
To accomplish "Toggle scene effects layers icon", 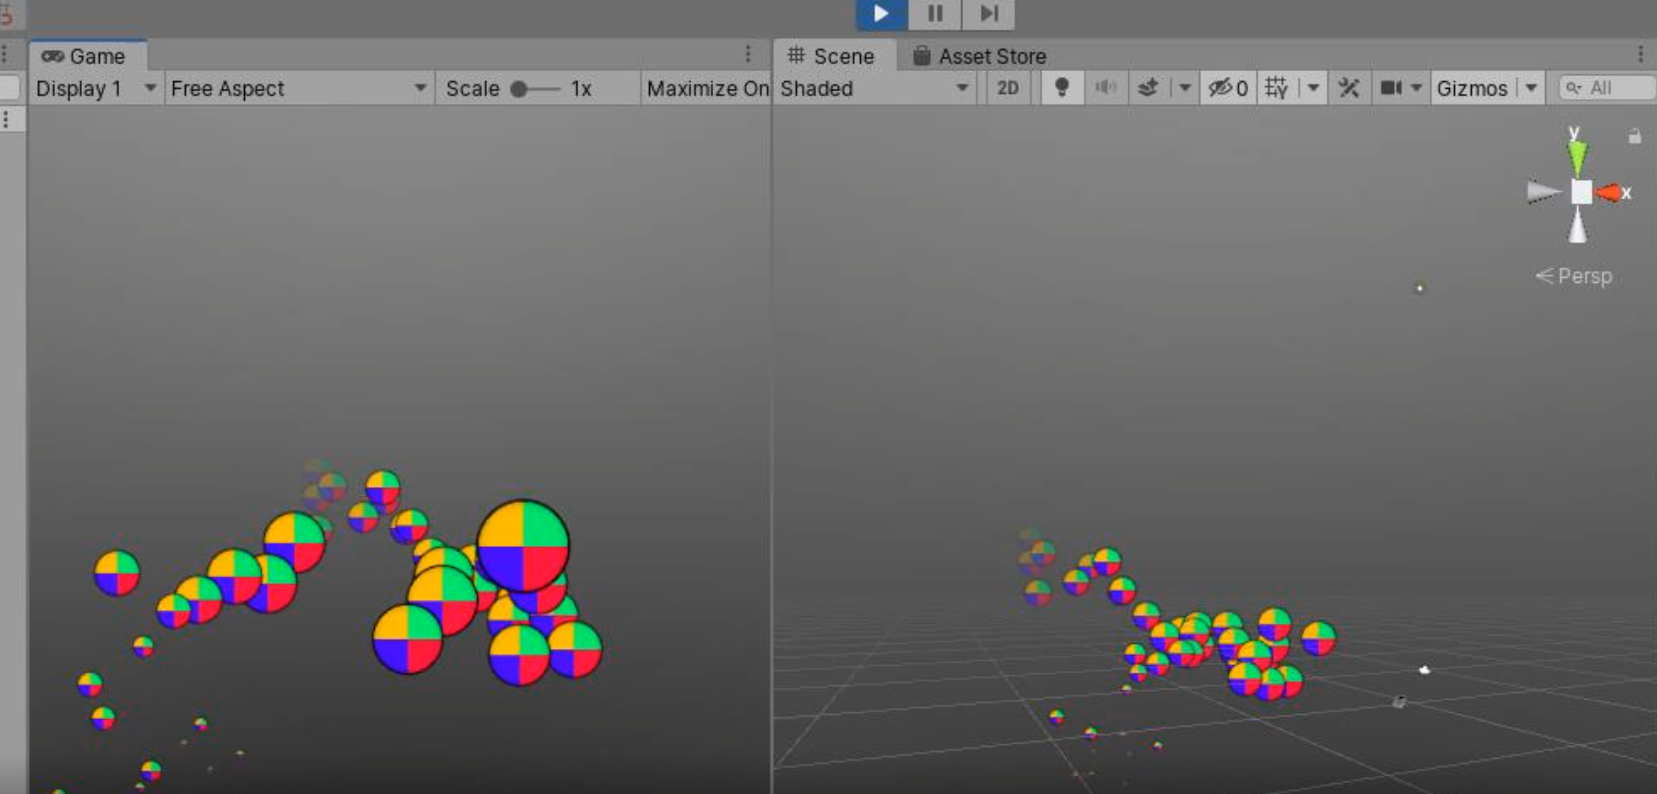I will 1149,88.
